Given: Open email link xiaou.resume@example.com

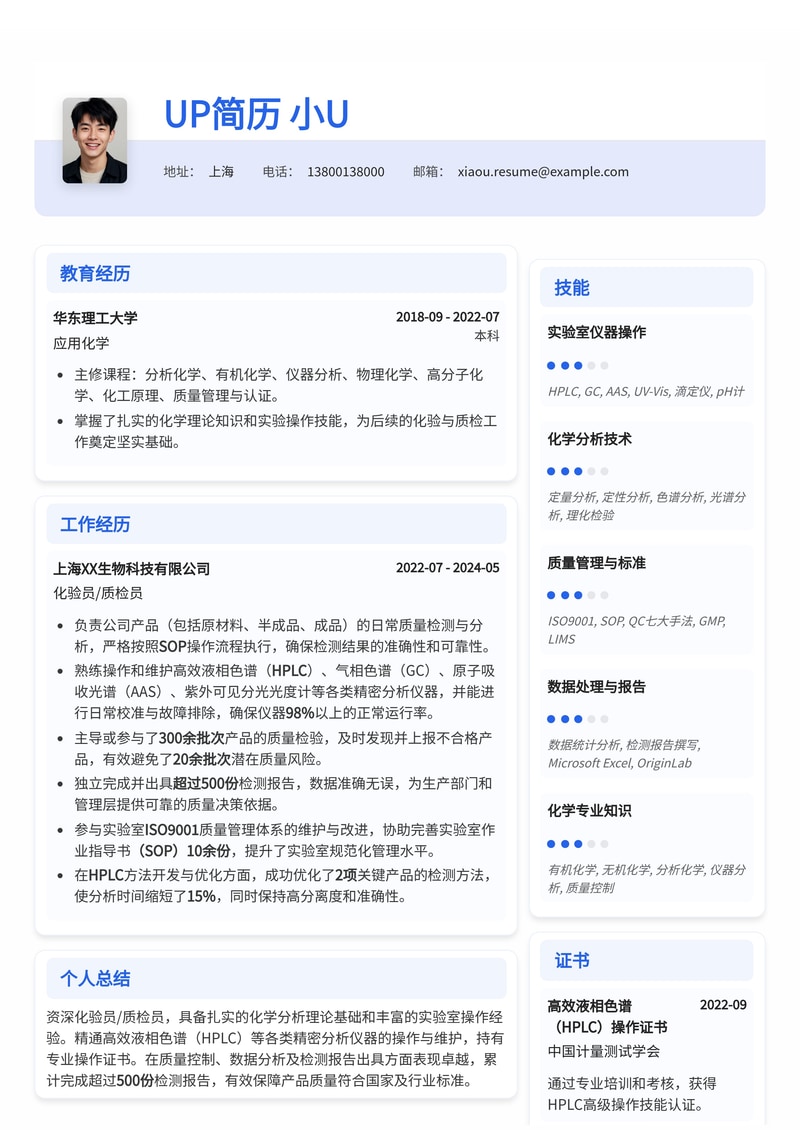Looking at the screenshot, I should coord(541,171).
